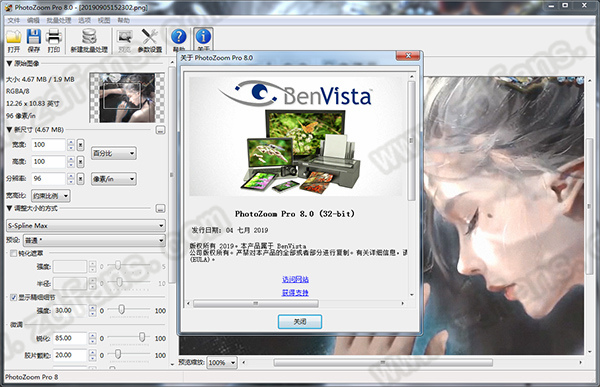
Task: Click the Preview toolbar icon
Action: [125, 37]
